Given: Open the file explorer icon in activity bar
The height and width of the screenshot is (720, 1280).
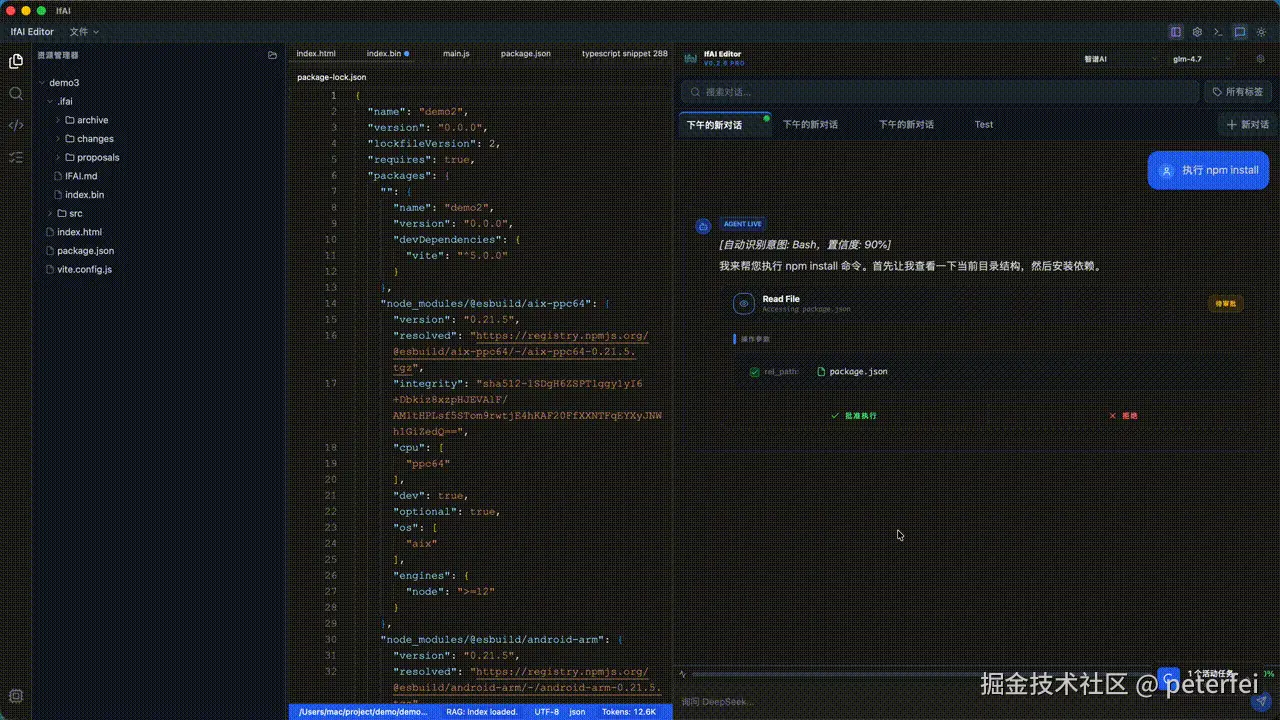Looking at the screenshot, I should (16, 60).
